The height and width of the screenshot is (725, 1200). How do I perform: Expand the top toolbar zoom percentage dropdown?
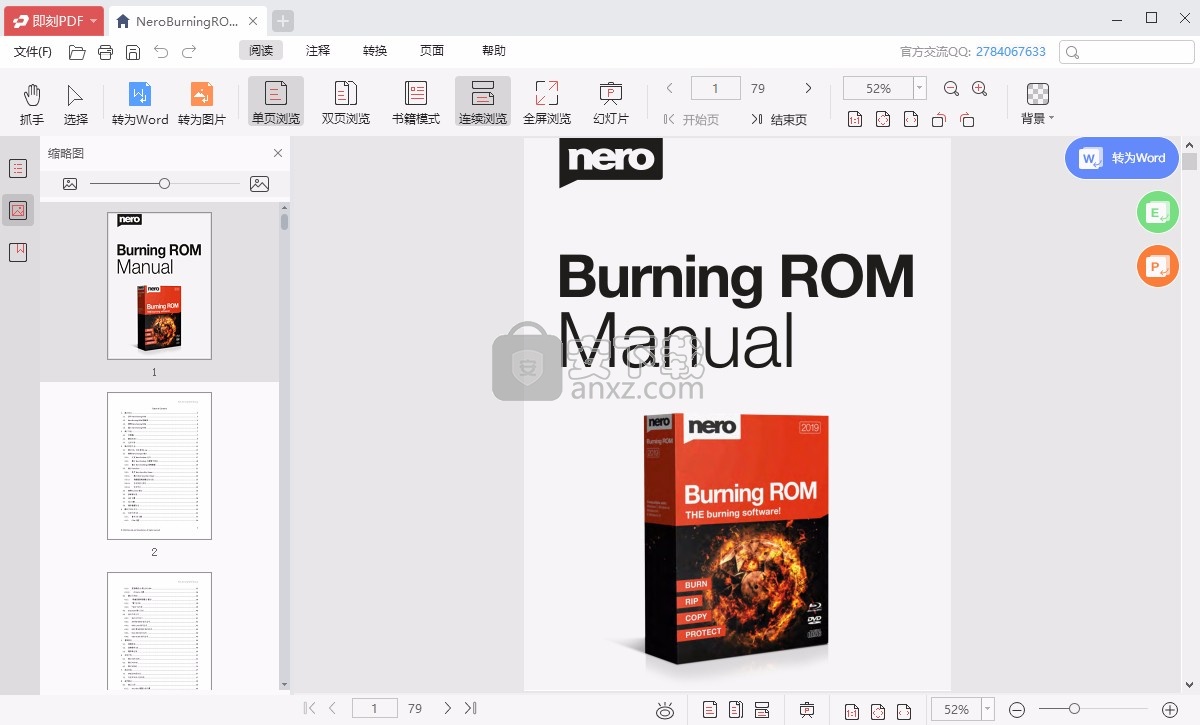pos(920,89)
